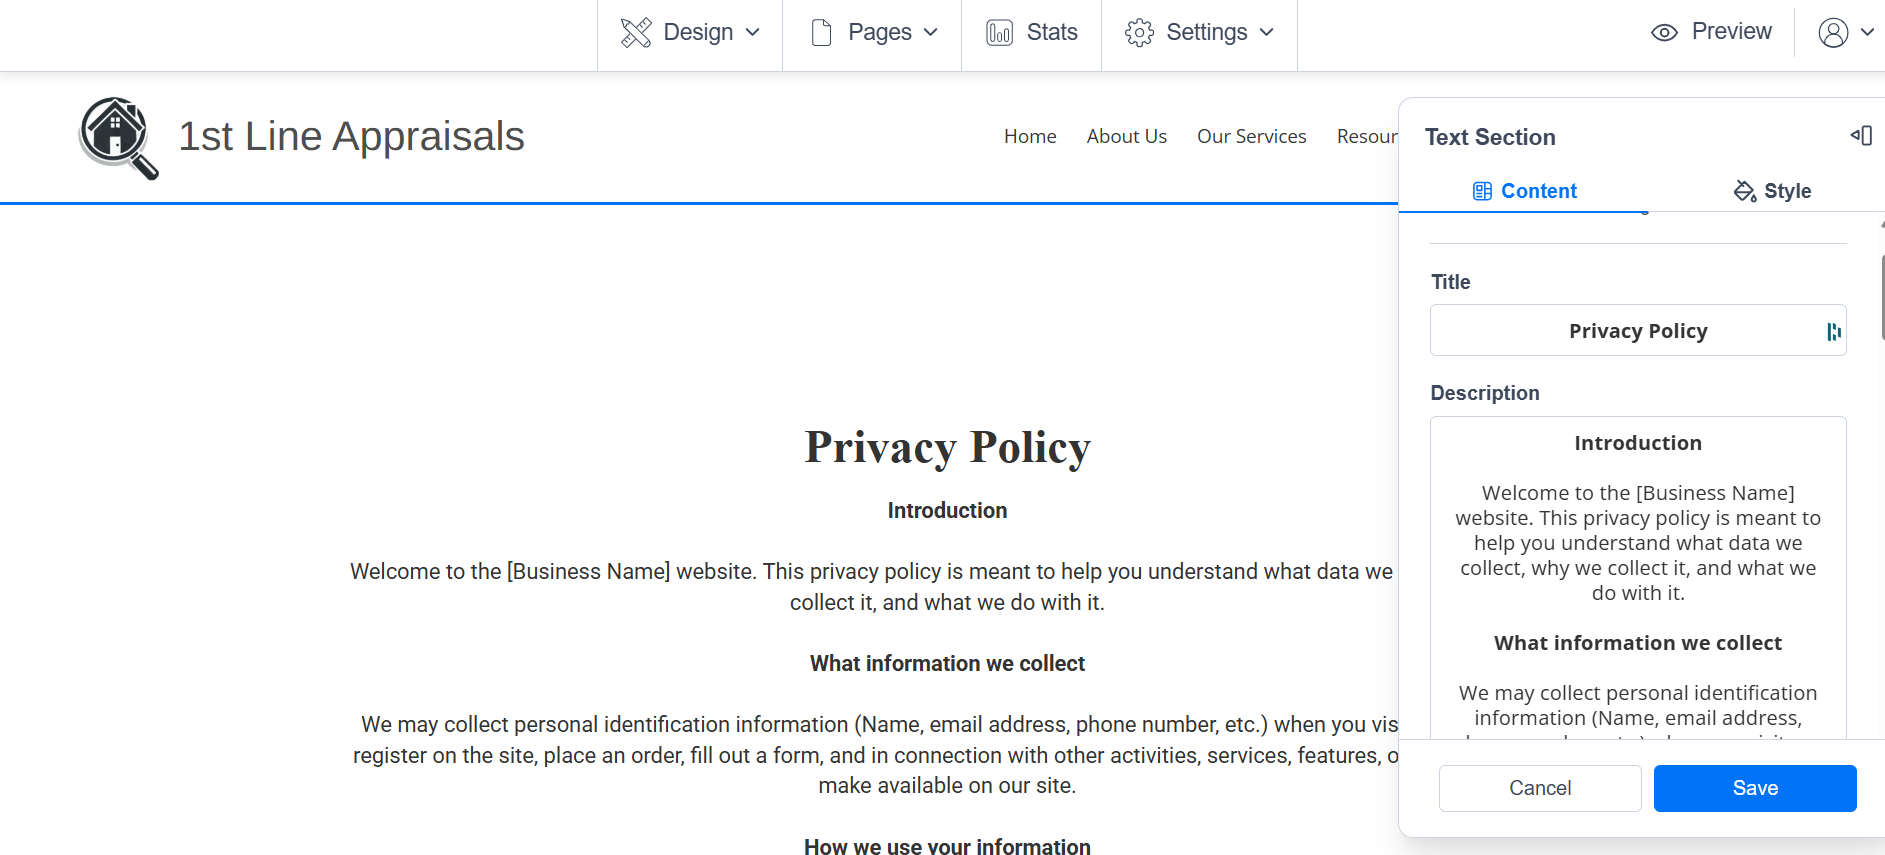Click the Settings gear icon
This screenshot has height=855, width=1885.
1139,33
